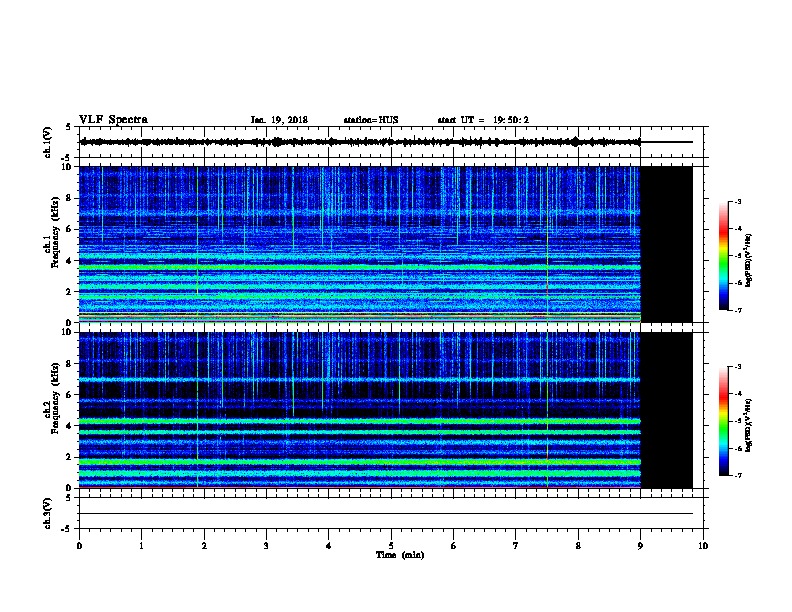Image resolution: width=792 pixels, height=612 pixels.
Task: Click "-7" label on ch.2 colorbar
Action: click(738, 475)
